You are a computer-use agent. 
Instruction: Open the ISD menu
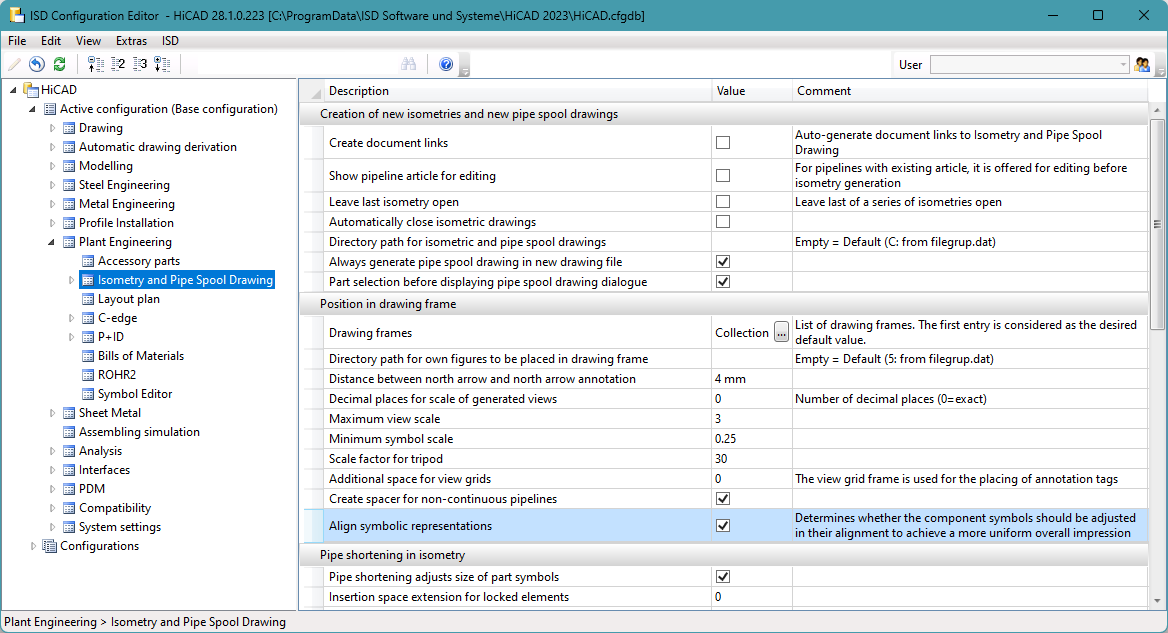[x=171, y=41]
